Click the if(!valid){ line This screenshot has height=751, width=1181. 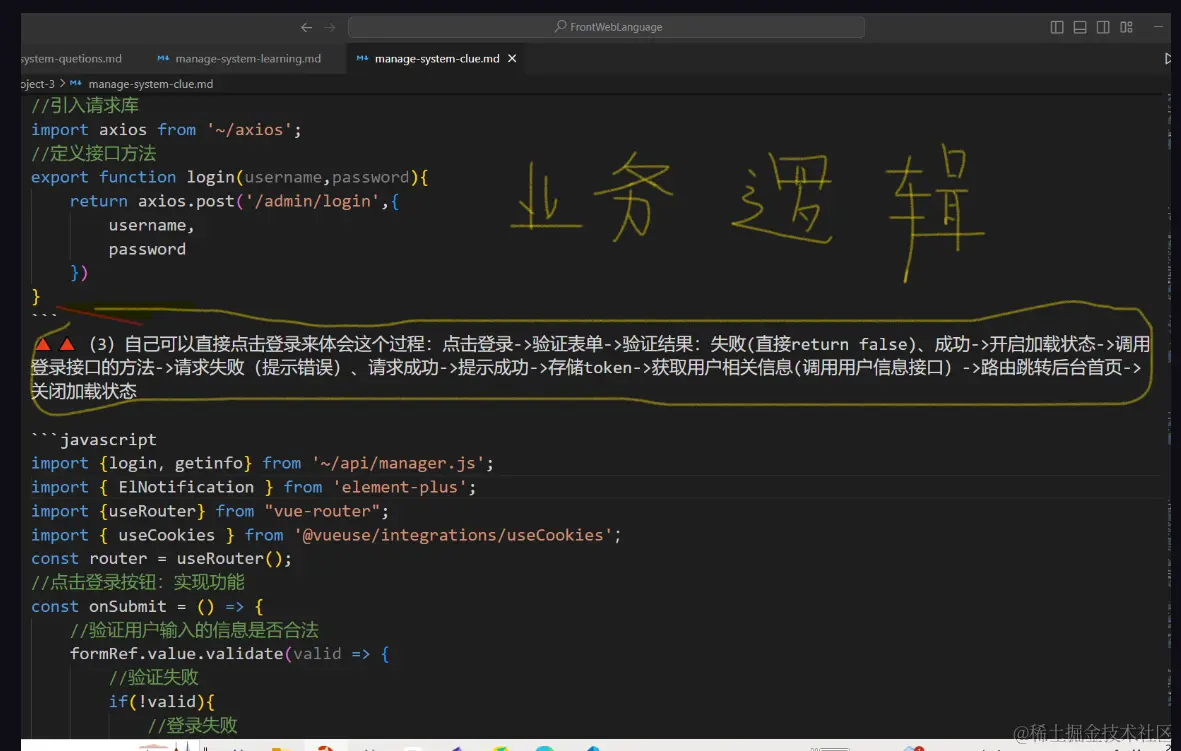(162, 702)
